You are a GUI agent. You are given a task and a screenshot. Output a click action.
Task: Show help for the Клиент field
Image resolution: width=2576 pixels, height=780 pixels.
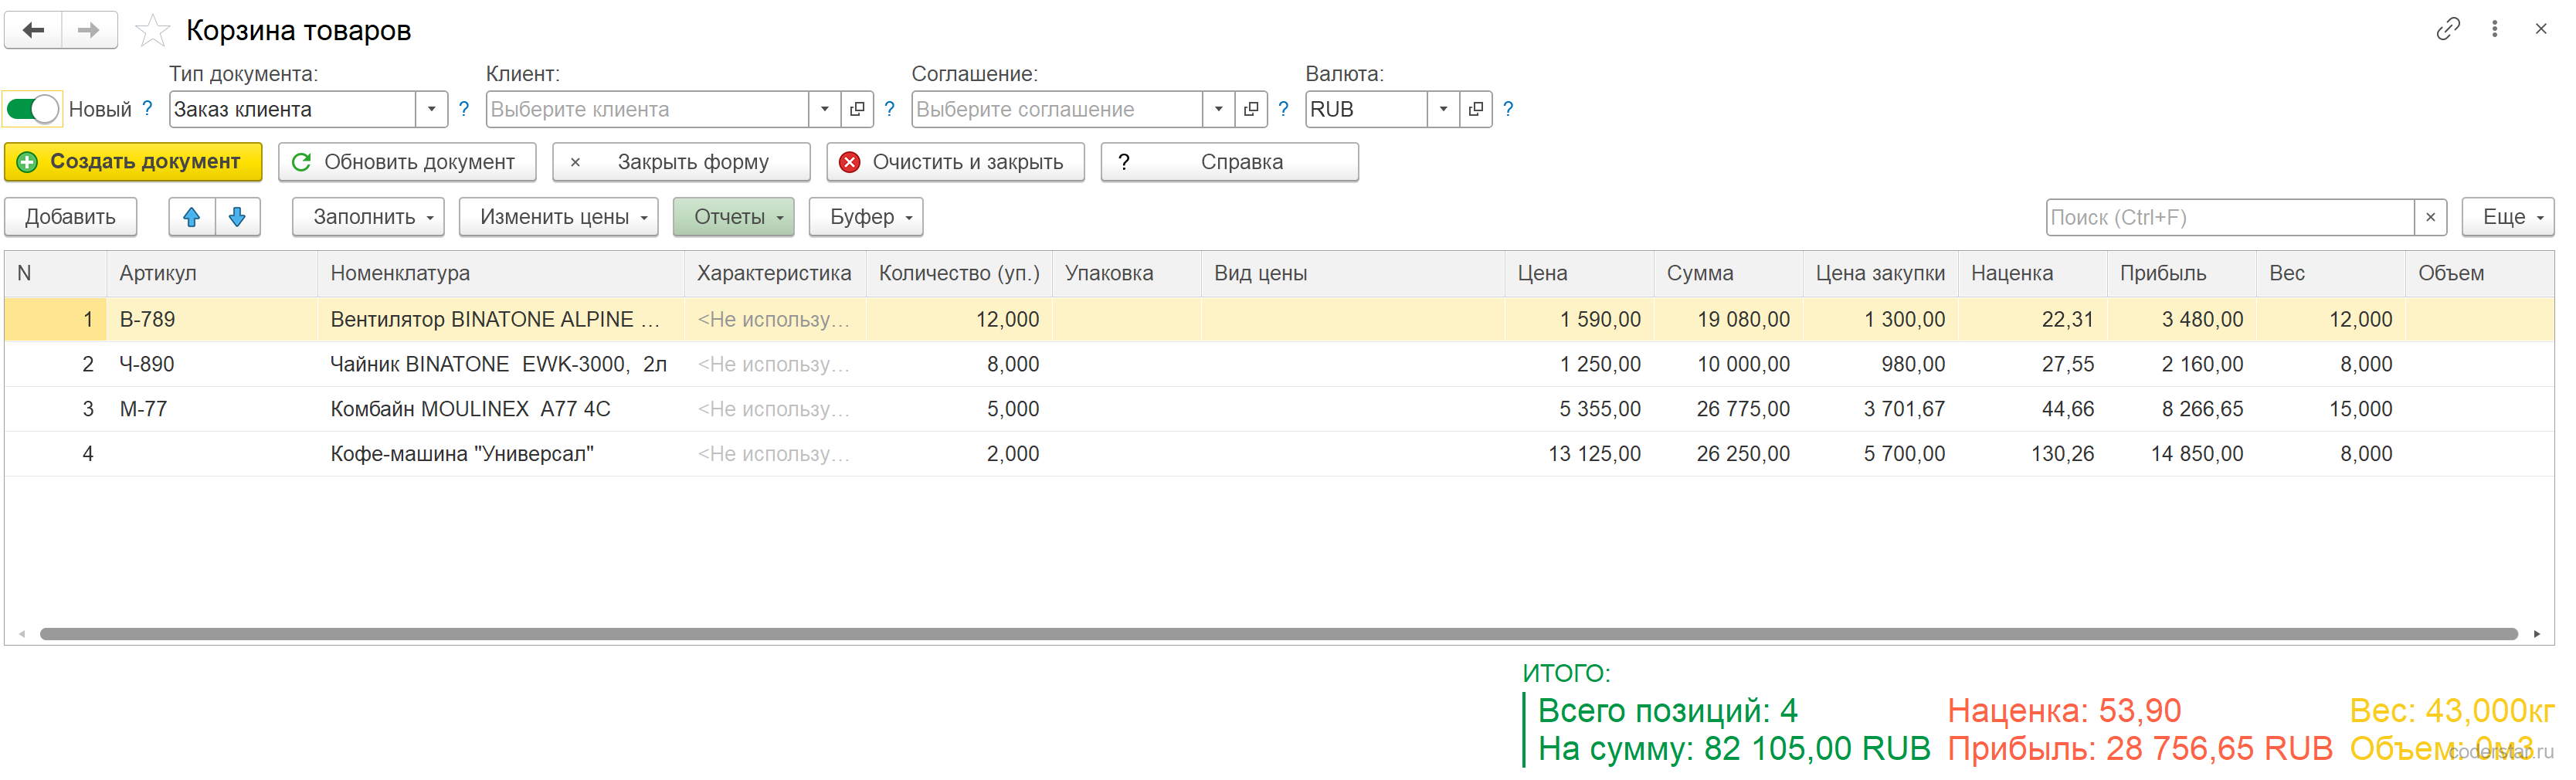pos(889,109)
